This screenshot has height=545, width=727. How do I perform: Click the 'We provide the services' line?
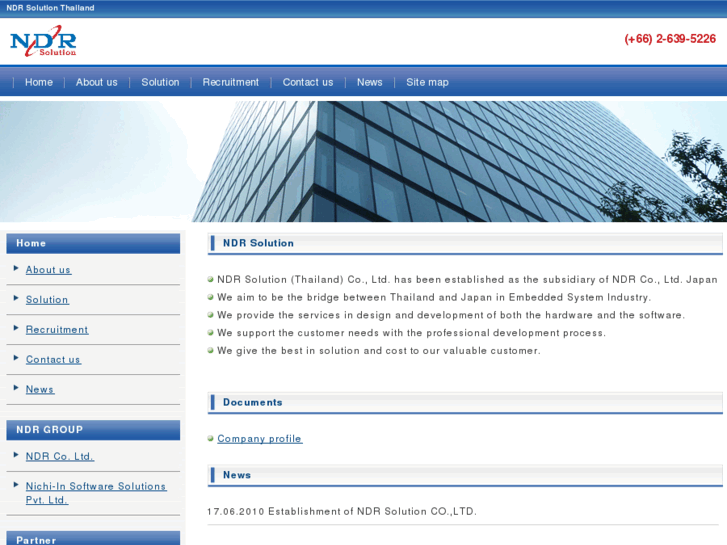(451, 315)
